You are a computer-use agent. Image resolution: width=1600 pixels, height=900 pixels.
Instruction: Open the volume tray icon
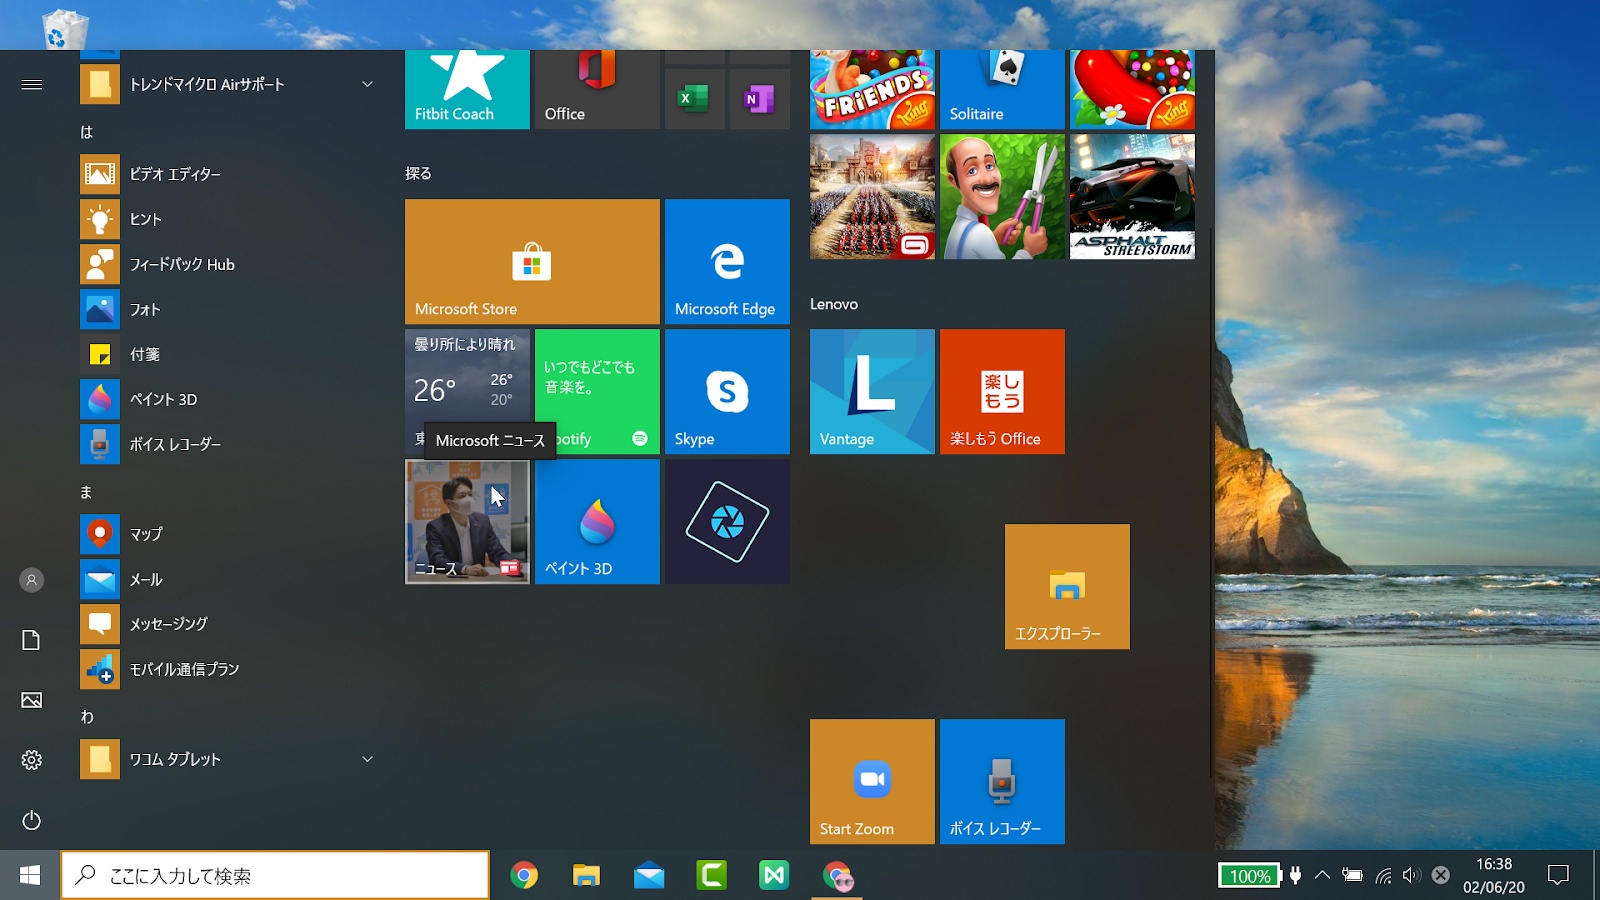point(1411,876)
